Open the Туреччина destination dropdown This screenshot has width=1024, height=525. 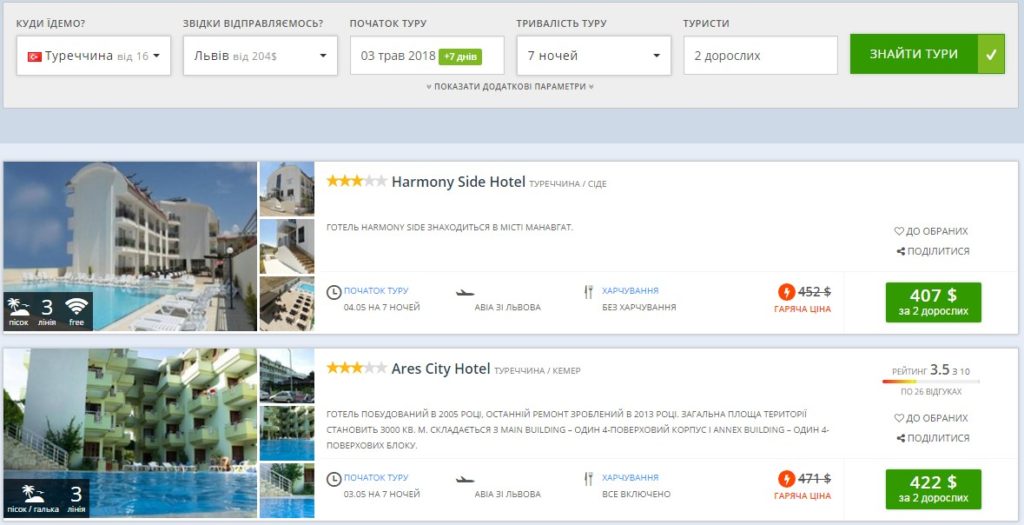(93, 56)
